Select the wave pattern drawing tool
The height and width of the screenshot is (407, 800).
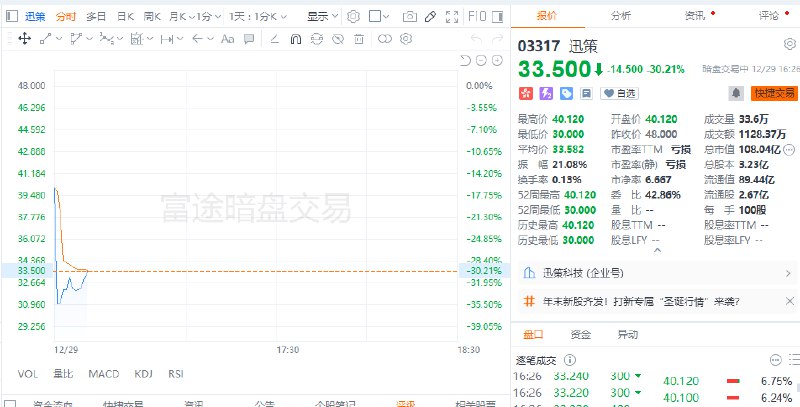[x=106, y=39]
